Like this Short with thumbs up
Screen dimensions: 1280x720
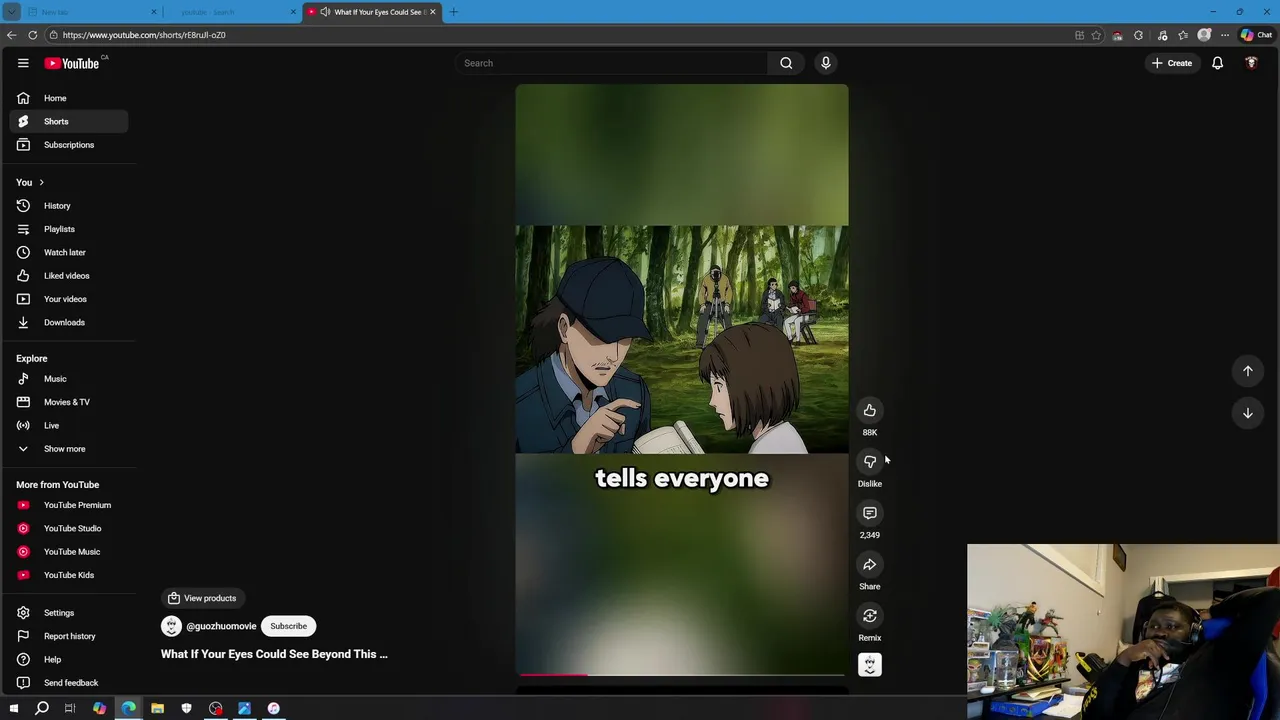coord(870,410)
